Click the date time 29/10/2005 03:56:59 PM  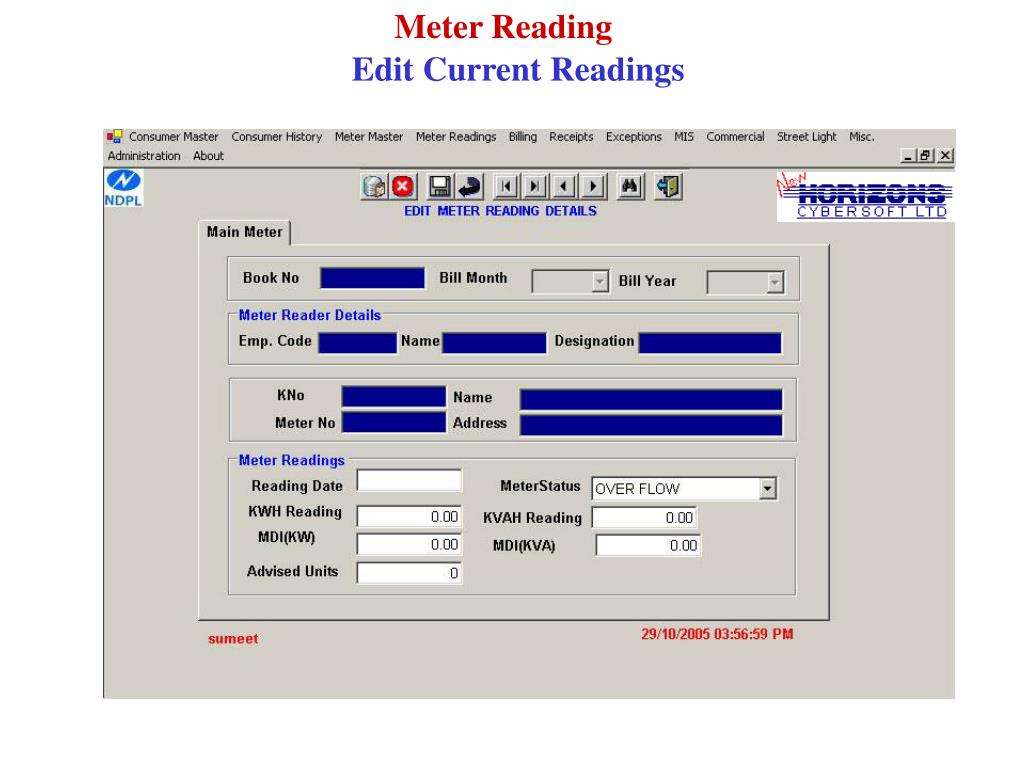(x=717, y=634)
